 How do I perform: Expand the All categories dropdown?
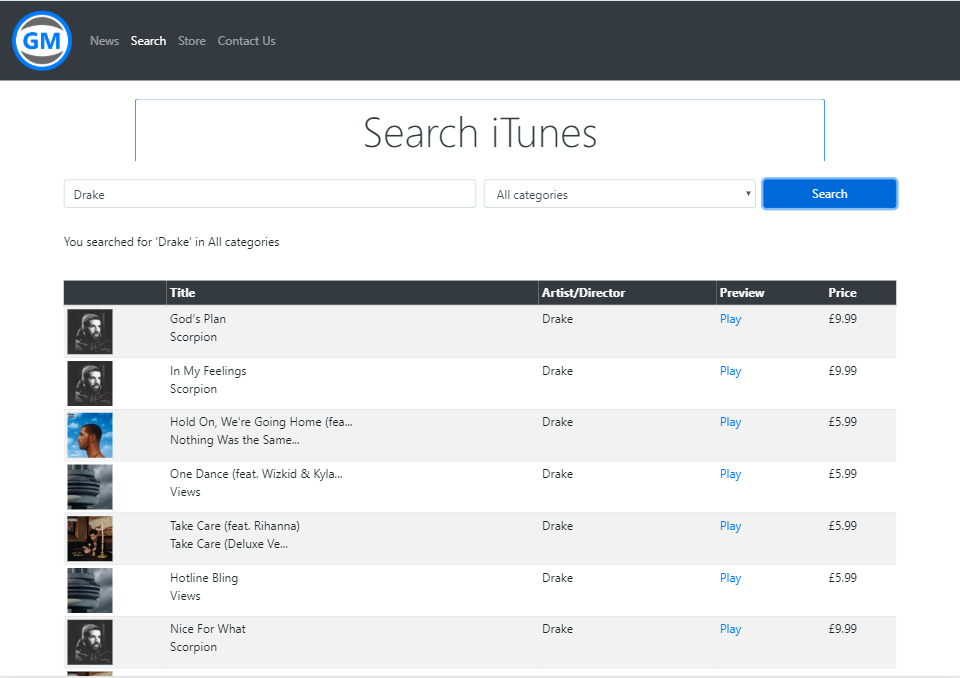[620, 194]
